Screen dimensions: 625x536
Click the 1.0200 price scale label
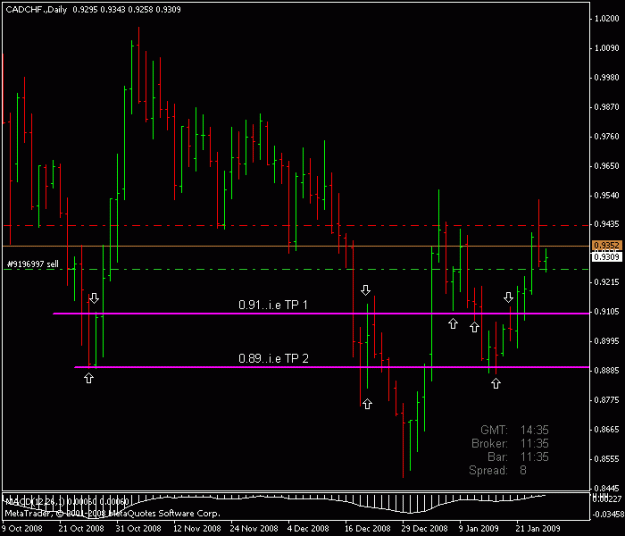coord(607,19)
